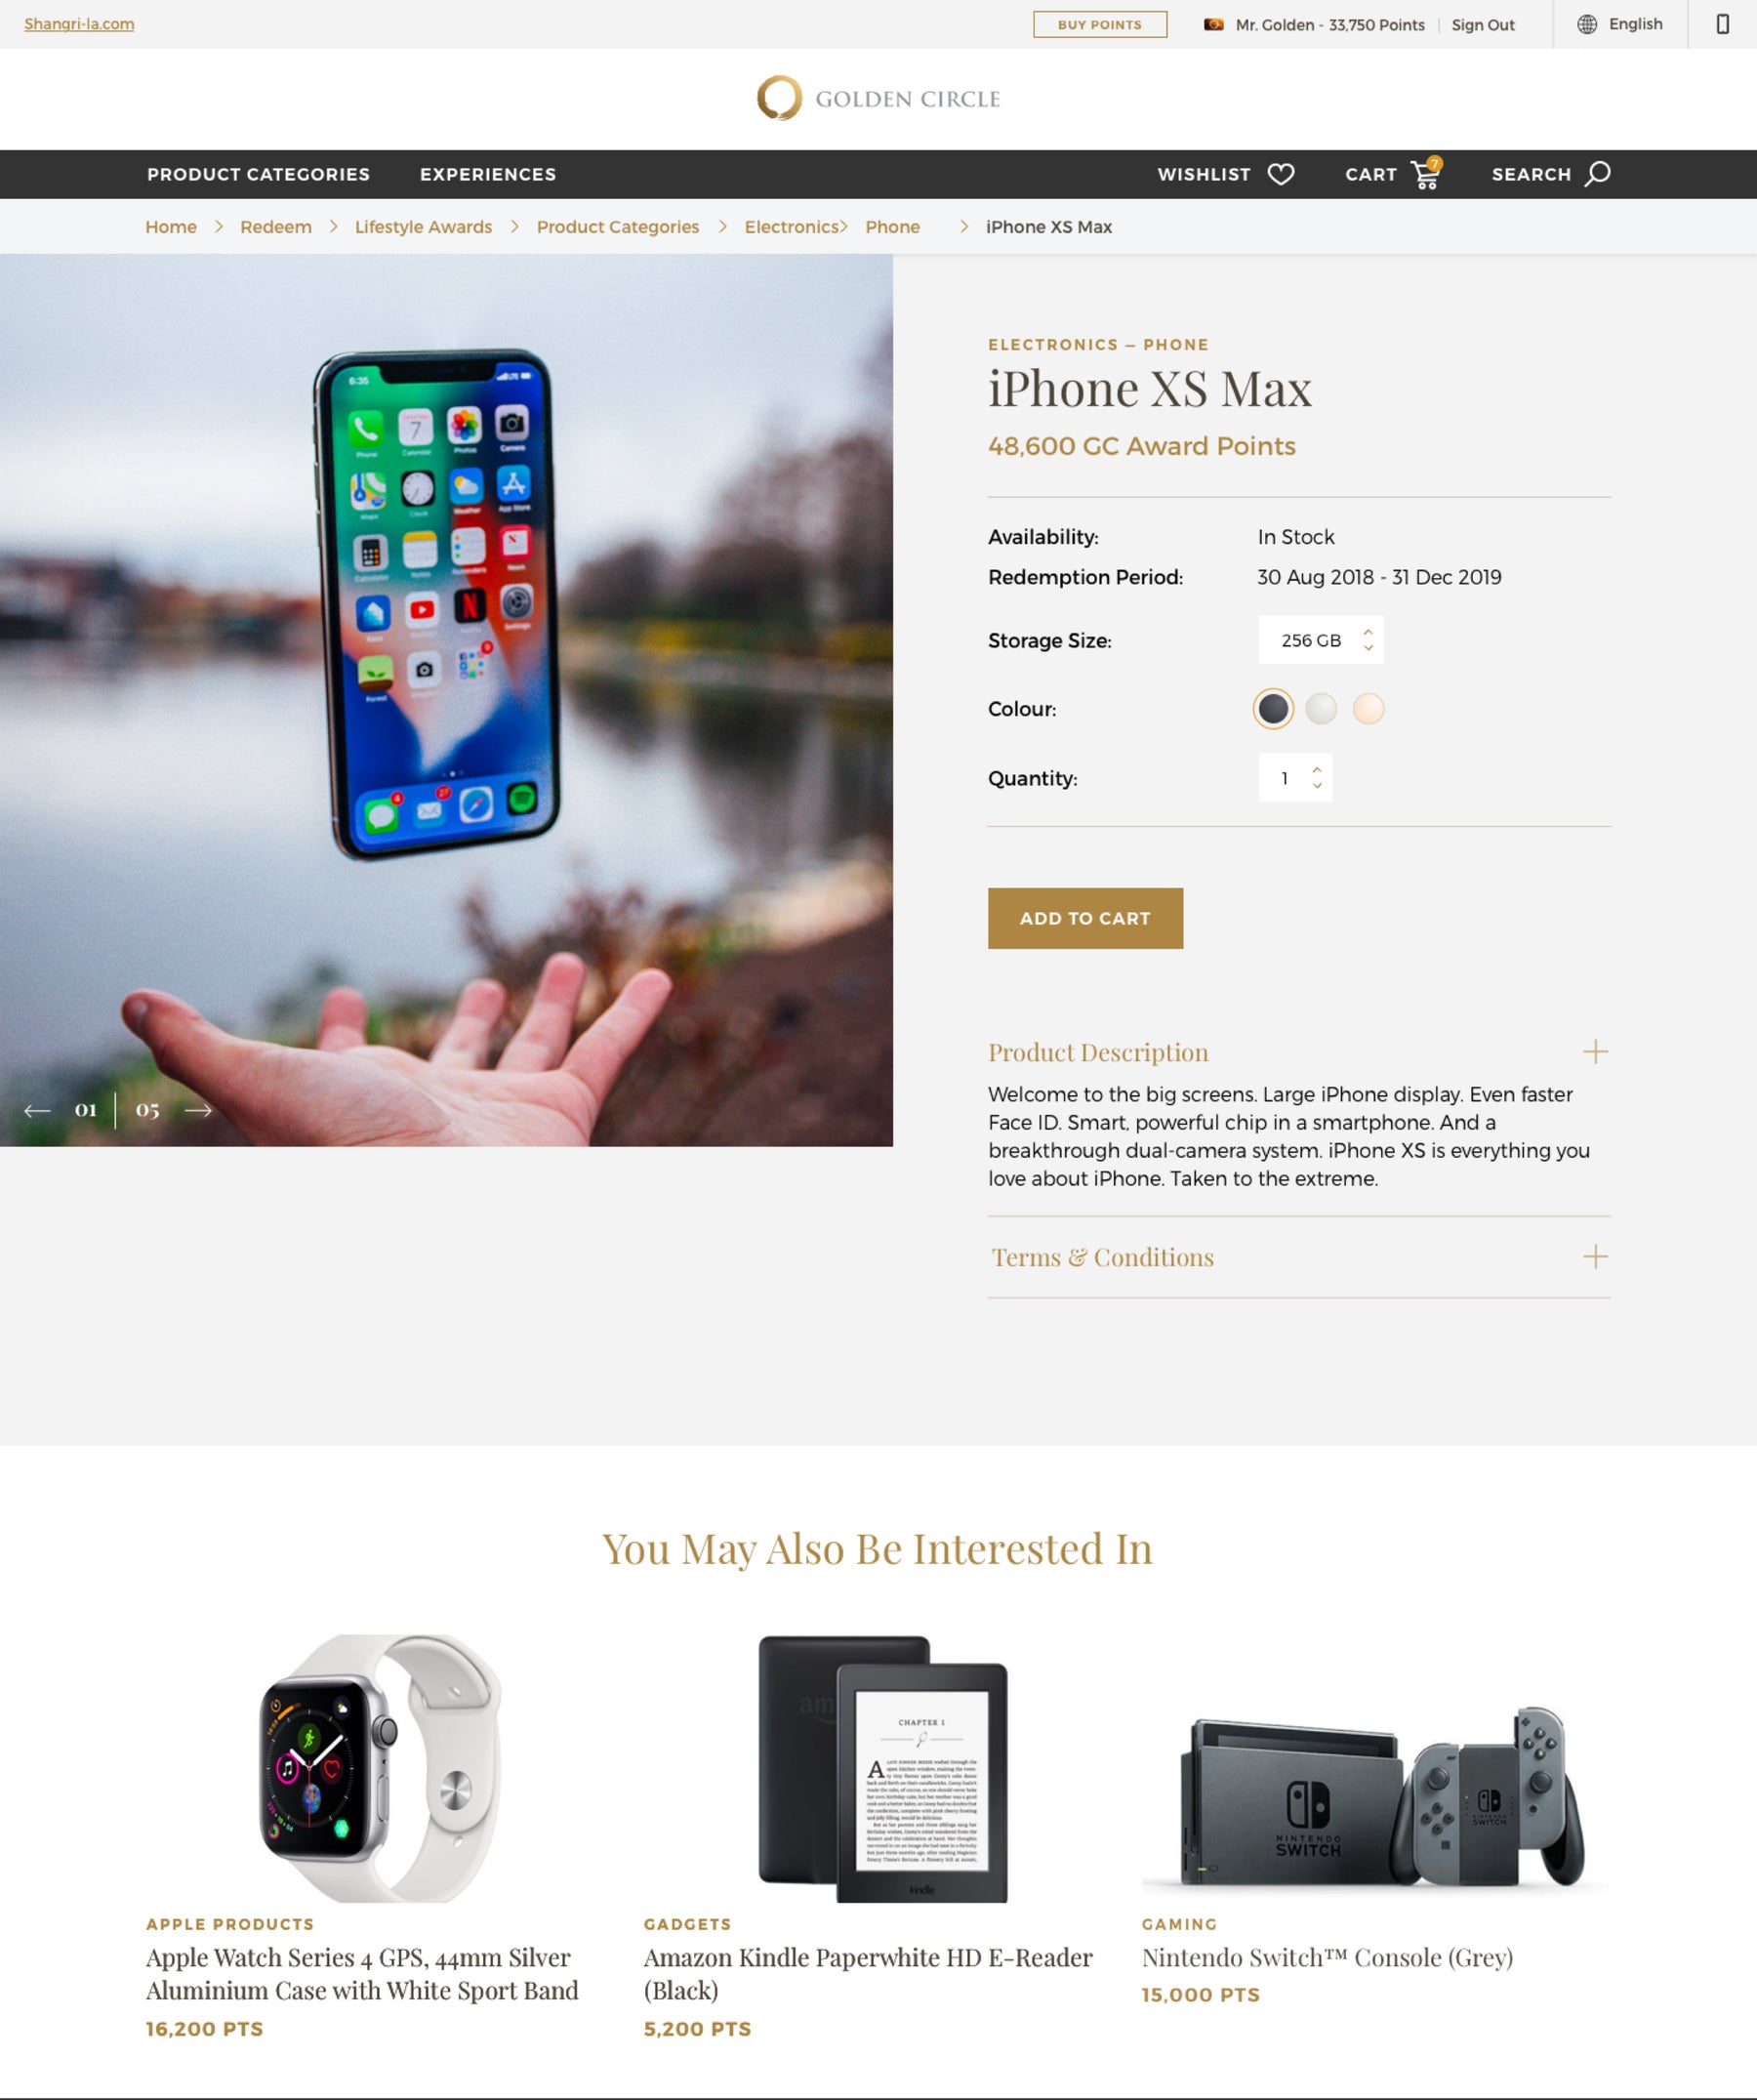Go to next product image arrow
This screenshot has height=2100, width=1757.
(198, 1110)
